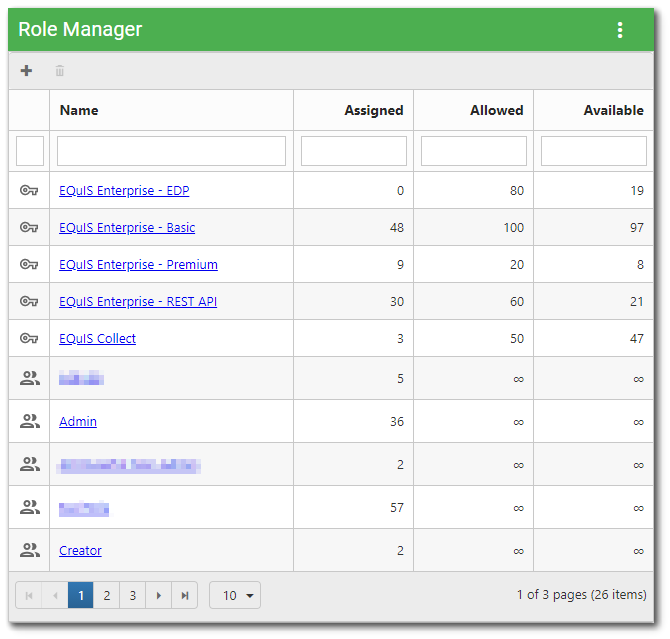Open the Admin role link
This screenshot has width=670, height=639.
pos(78,421)
